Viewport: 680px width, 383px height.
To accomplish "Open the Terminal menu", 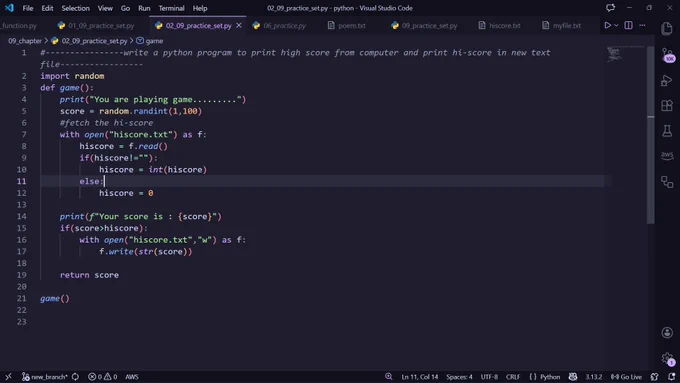I will pos(171,8).
